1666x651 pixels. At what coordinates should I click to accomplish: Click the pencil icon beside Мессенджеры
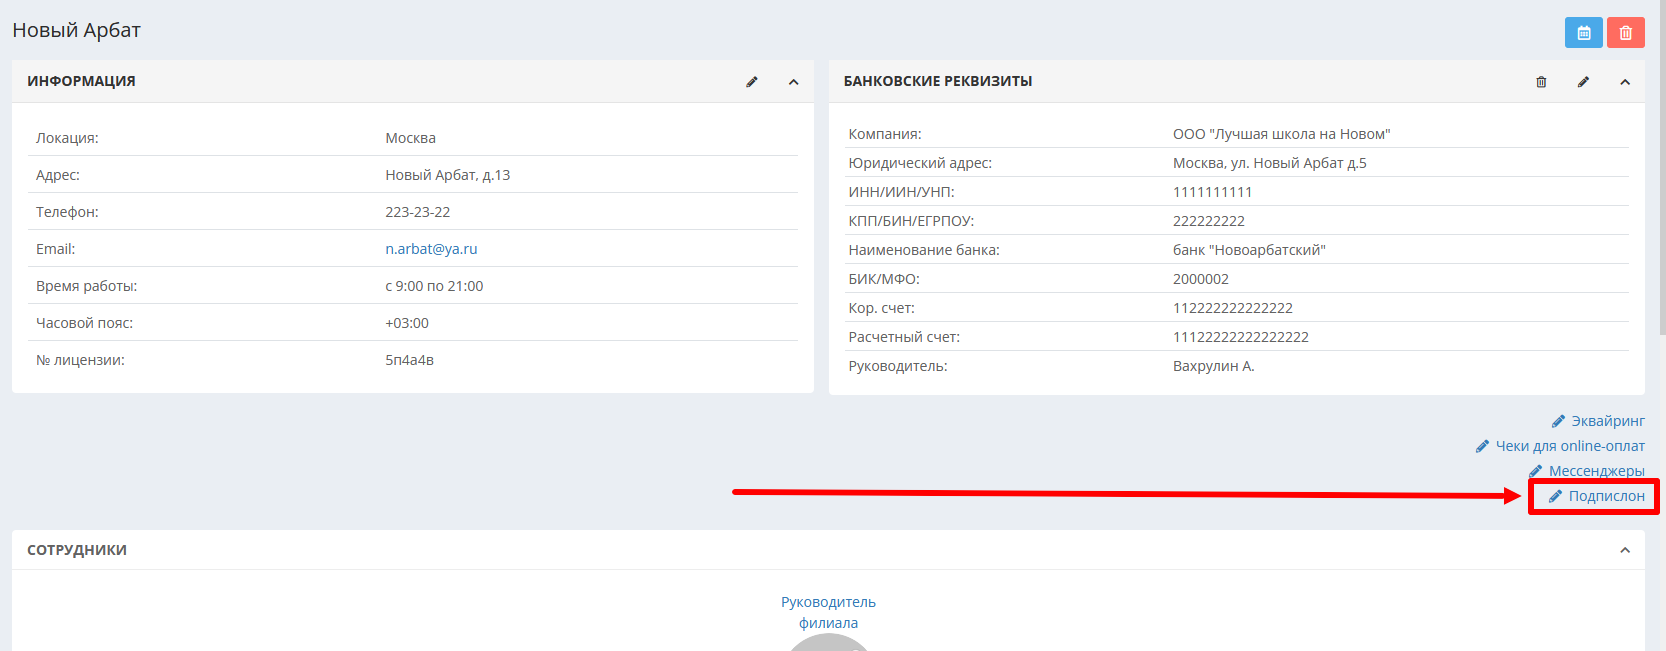[x=1535, y=471]
